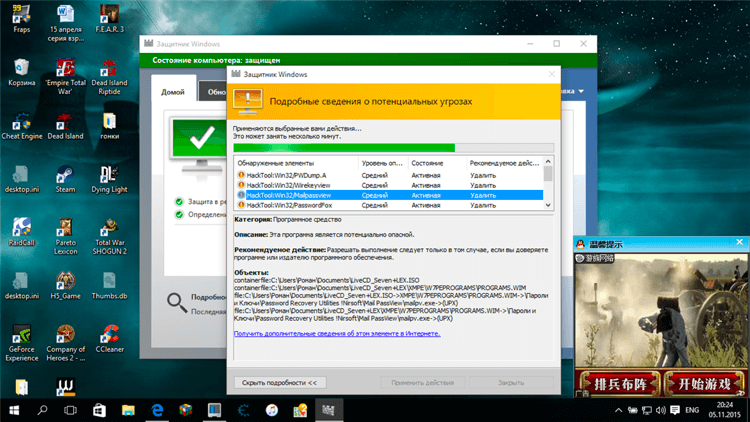Viewport: 750px width, 422px height.
Task: Select the Pareto Lexicon desktop shortcut
Action: point(66,236)
